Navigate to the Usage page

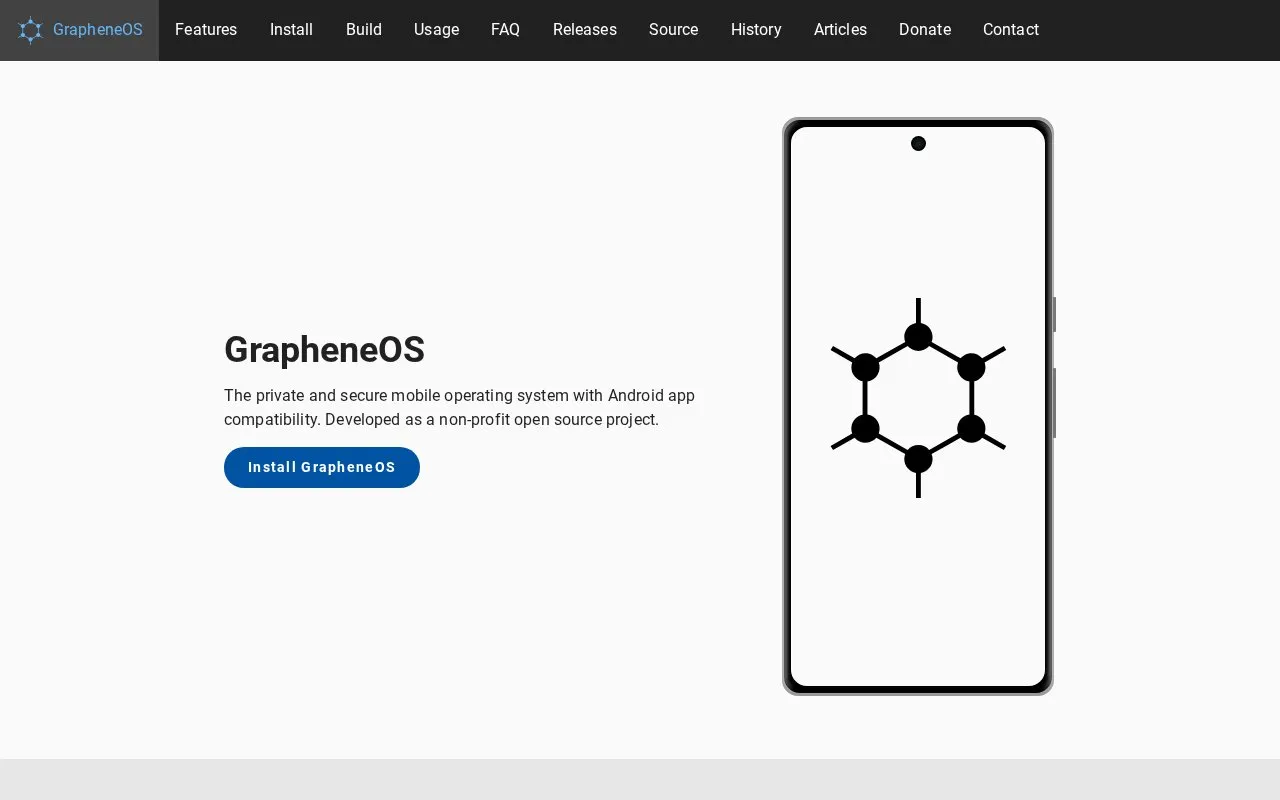[x=436, y=30]
